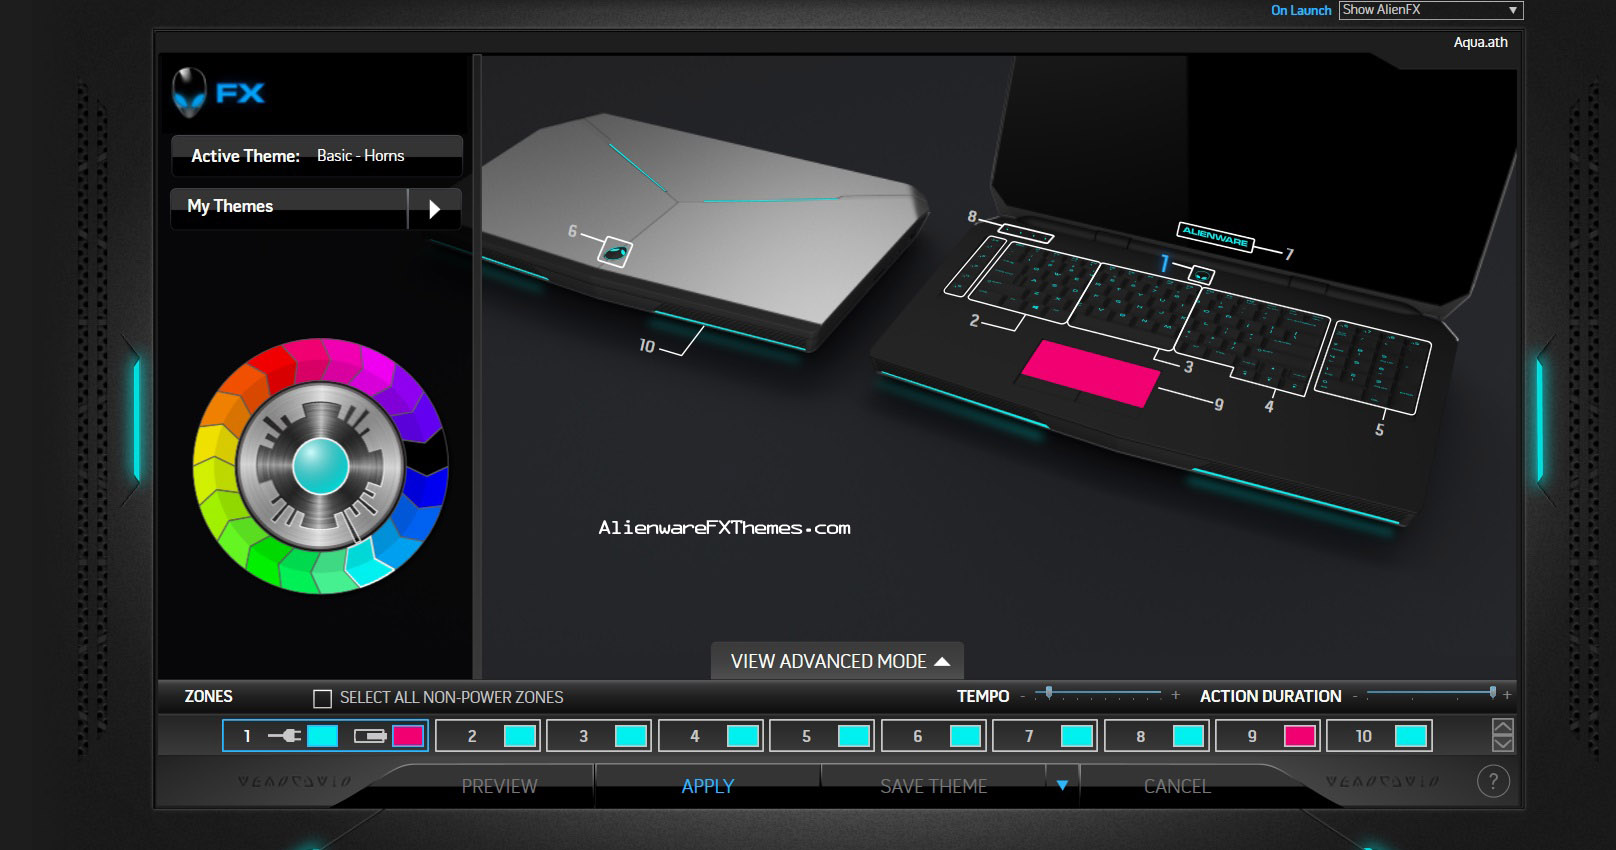Click zone 4 cyan color swatch
Viewport: 1616px width, 850px height.
coord(743,736)
